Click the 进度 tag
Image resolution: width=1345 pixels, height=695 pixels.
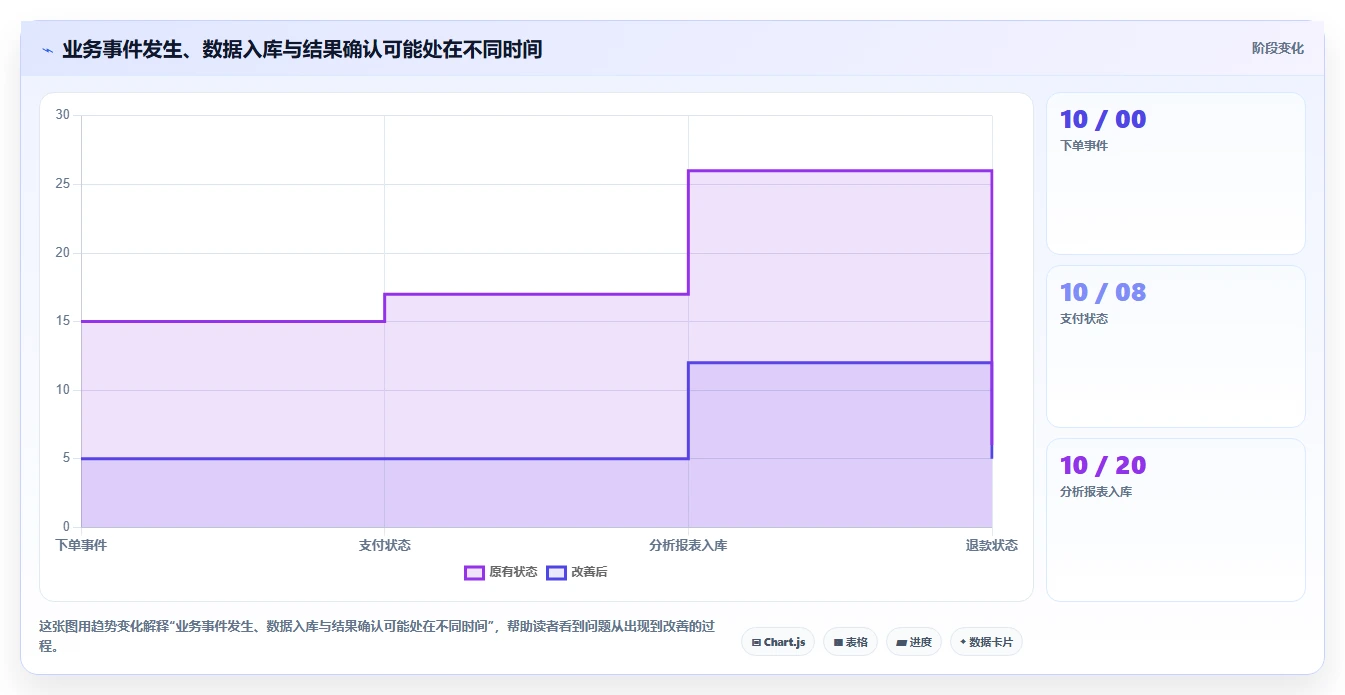click(x=914, y=642)
